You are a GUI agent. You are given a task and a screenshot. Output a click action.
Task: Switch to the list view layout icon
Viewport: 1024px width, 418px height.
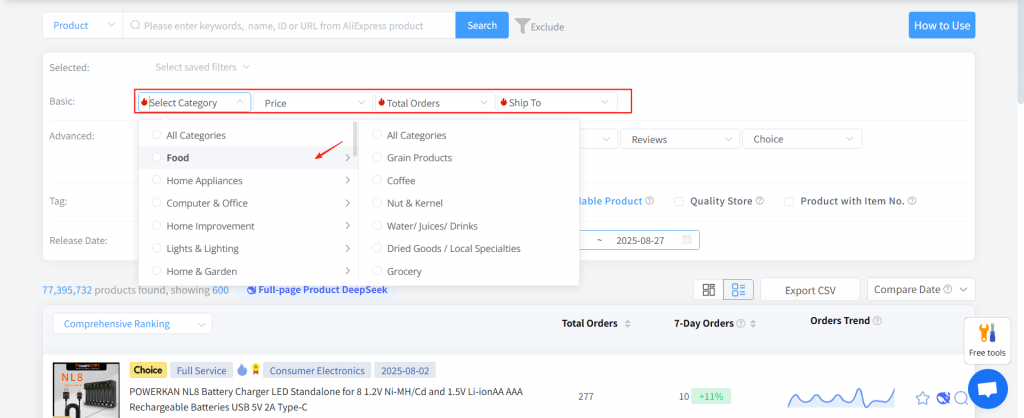coord(738,290)
